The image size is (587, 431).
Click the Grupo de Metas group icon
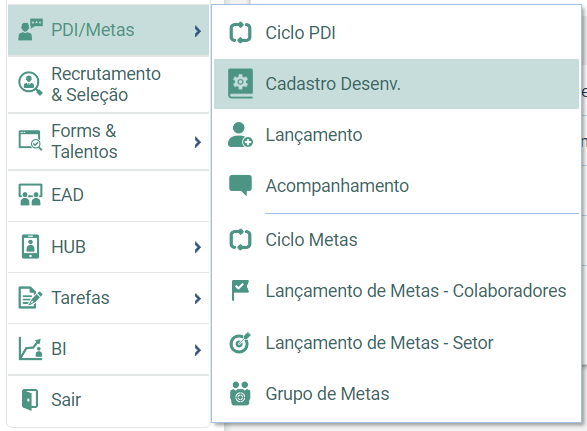click(x=240, y=394)
